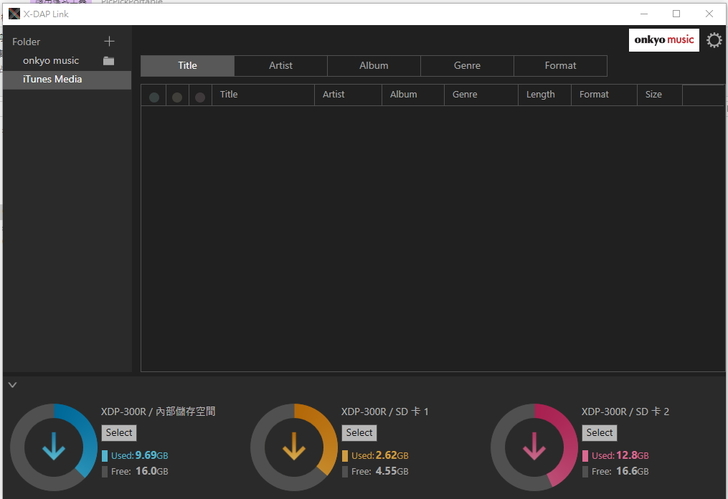Screen dimensions: 728x499
Task: Collapse the device panel with chevron
Action: [x=12, y=384]
